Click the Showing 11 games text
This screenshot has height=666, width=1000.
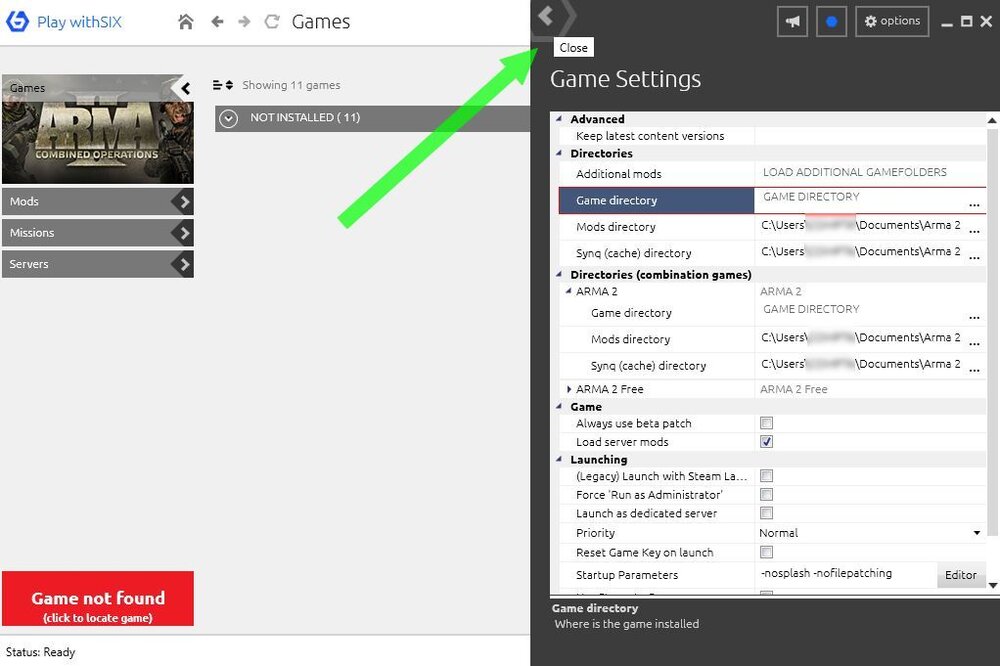[291, 85]
